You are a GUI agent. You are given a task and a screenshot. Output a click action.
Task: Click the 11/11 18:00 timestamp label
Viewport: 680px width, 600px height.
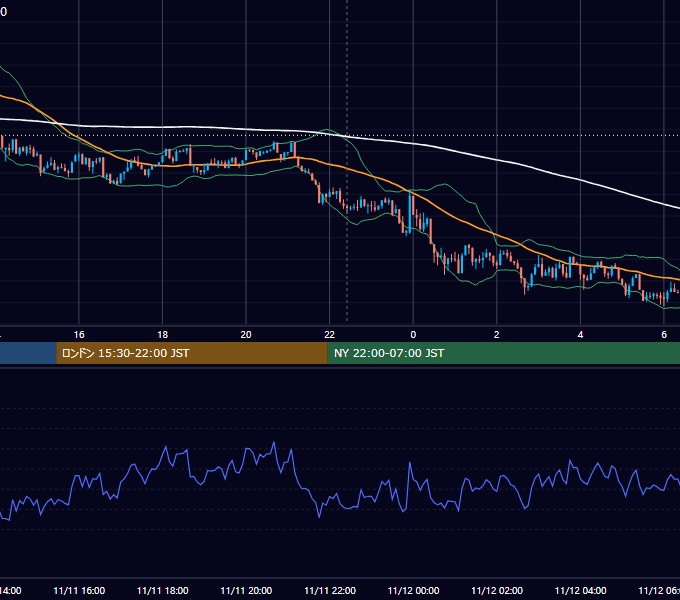click(163, 590)
